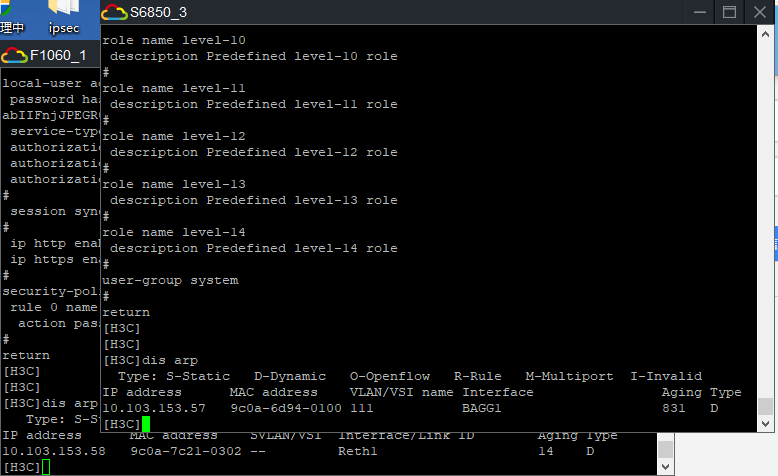The height and width of the screenshot is (476, 778).
Task: Bring the F1060_1 window forward via its title
Action: pyautogui.click(x=58, y=55)
